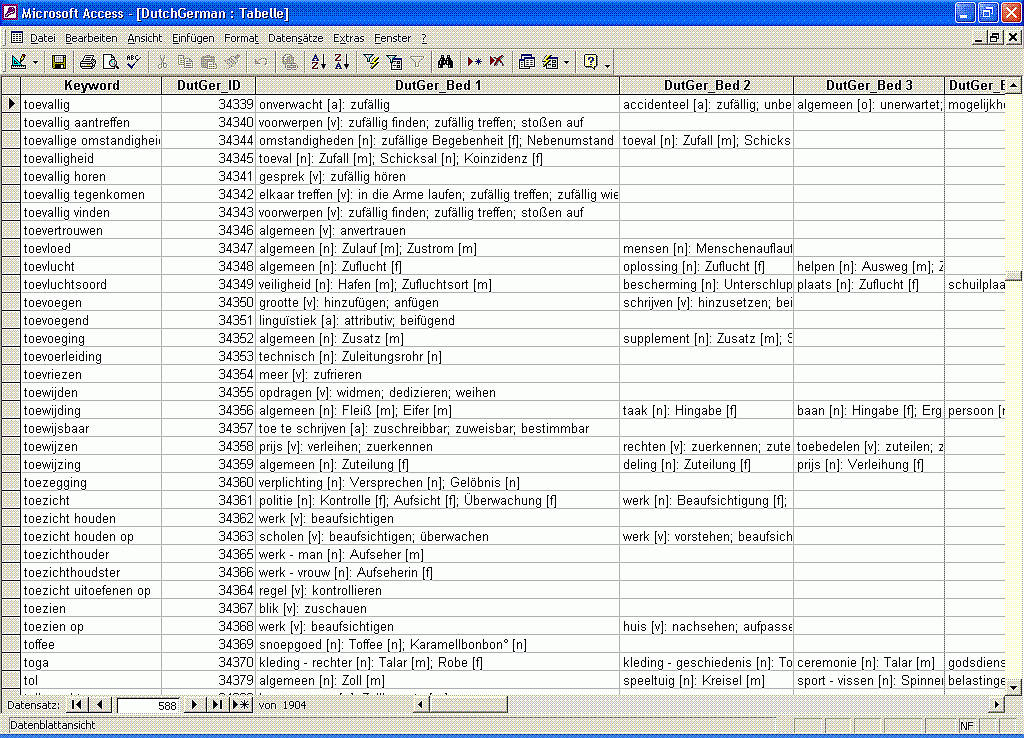
Task: Click the plain funnel Apply Filter icon
Action: pos(417,62)
